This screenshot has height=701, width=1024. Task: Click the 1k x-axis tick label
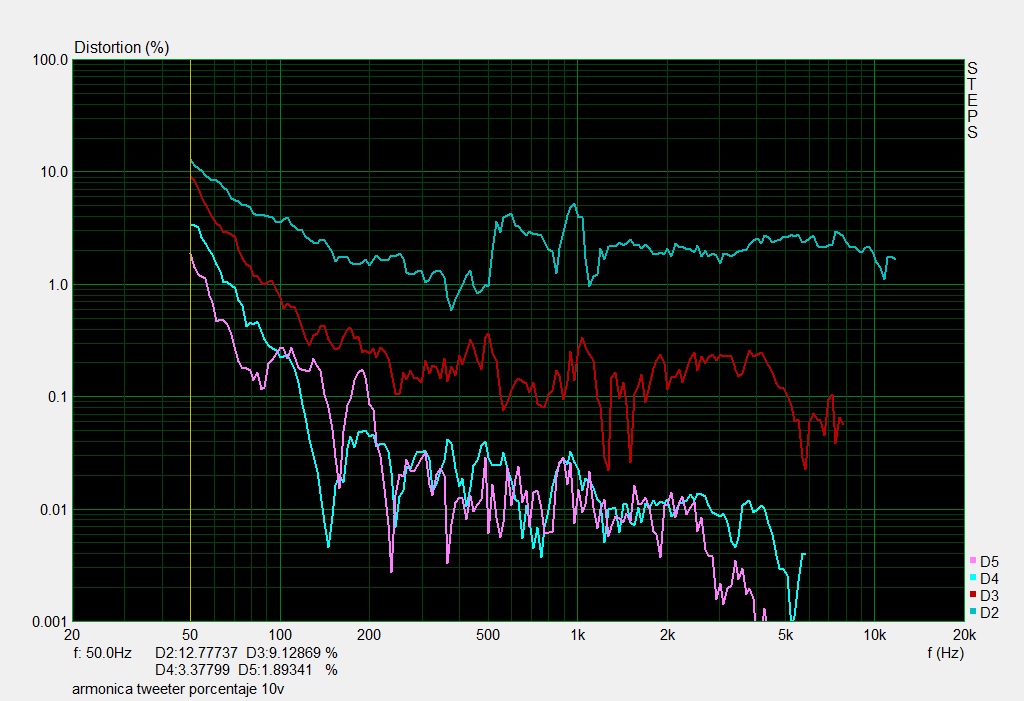577,635
